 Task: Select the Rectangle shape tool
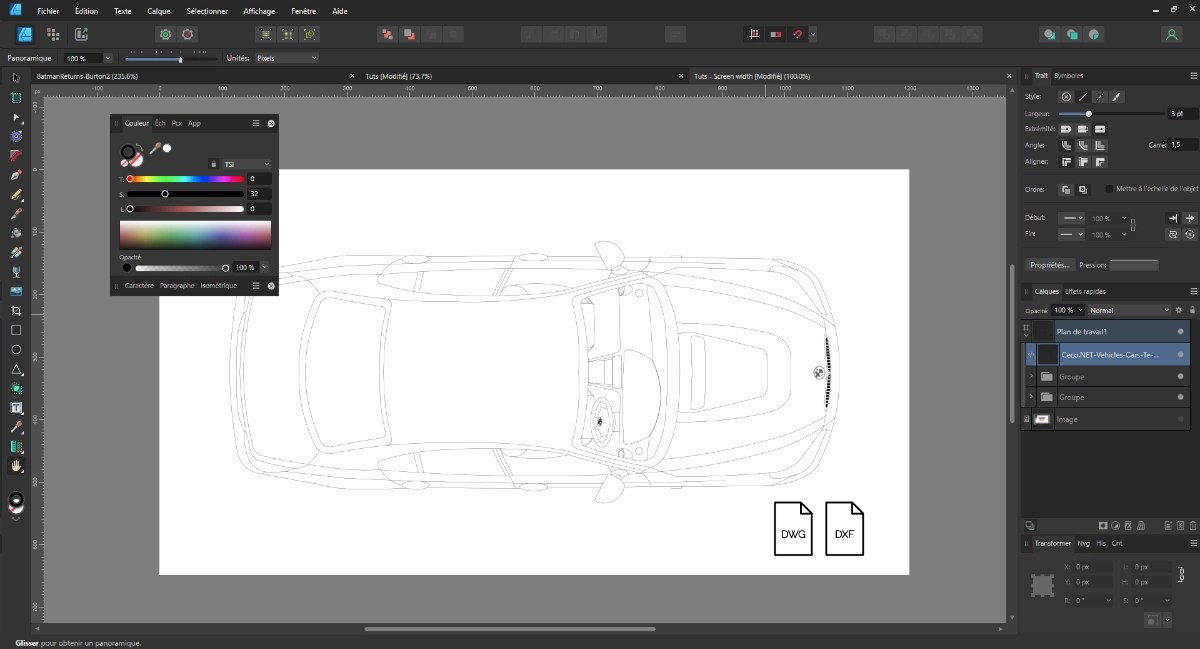point(16,330)
